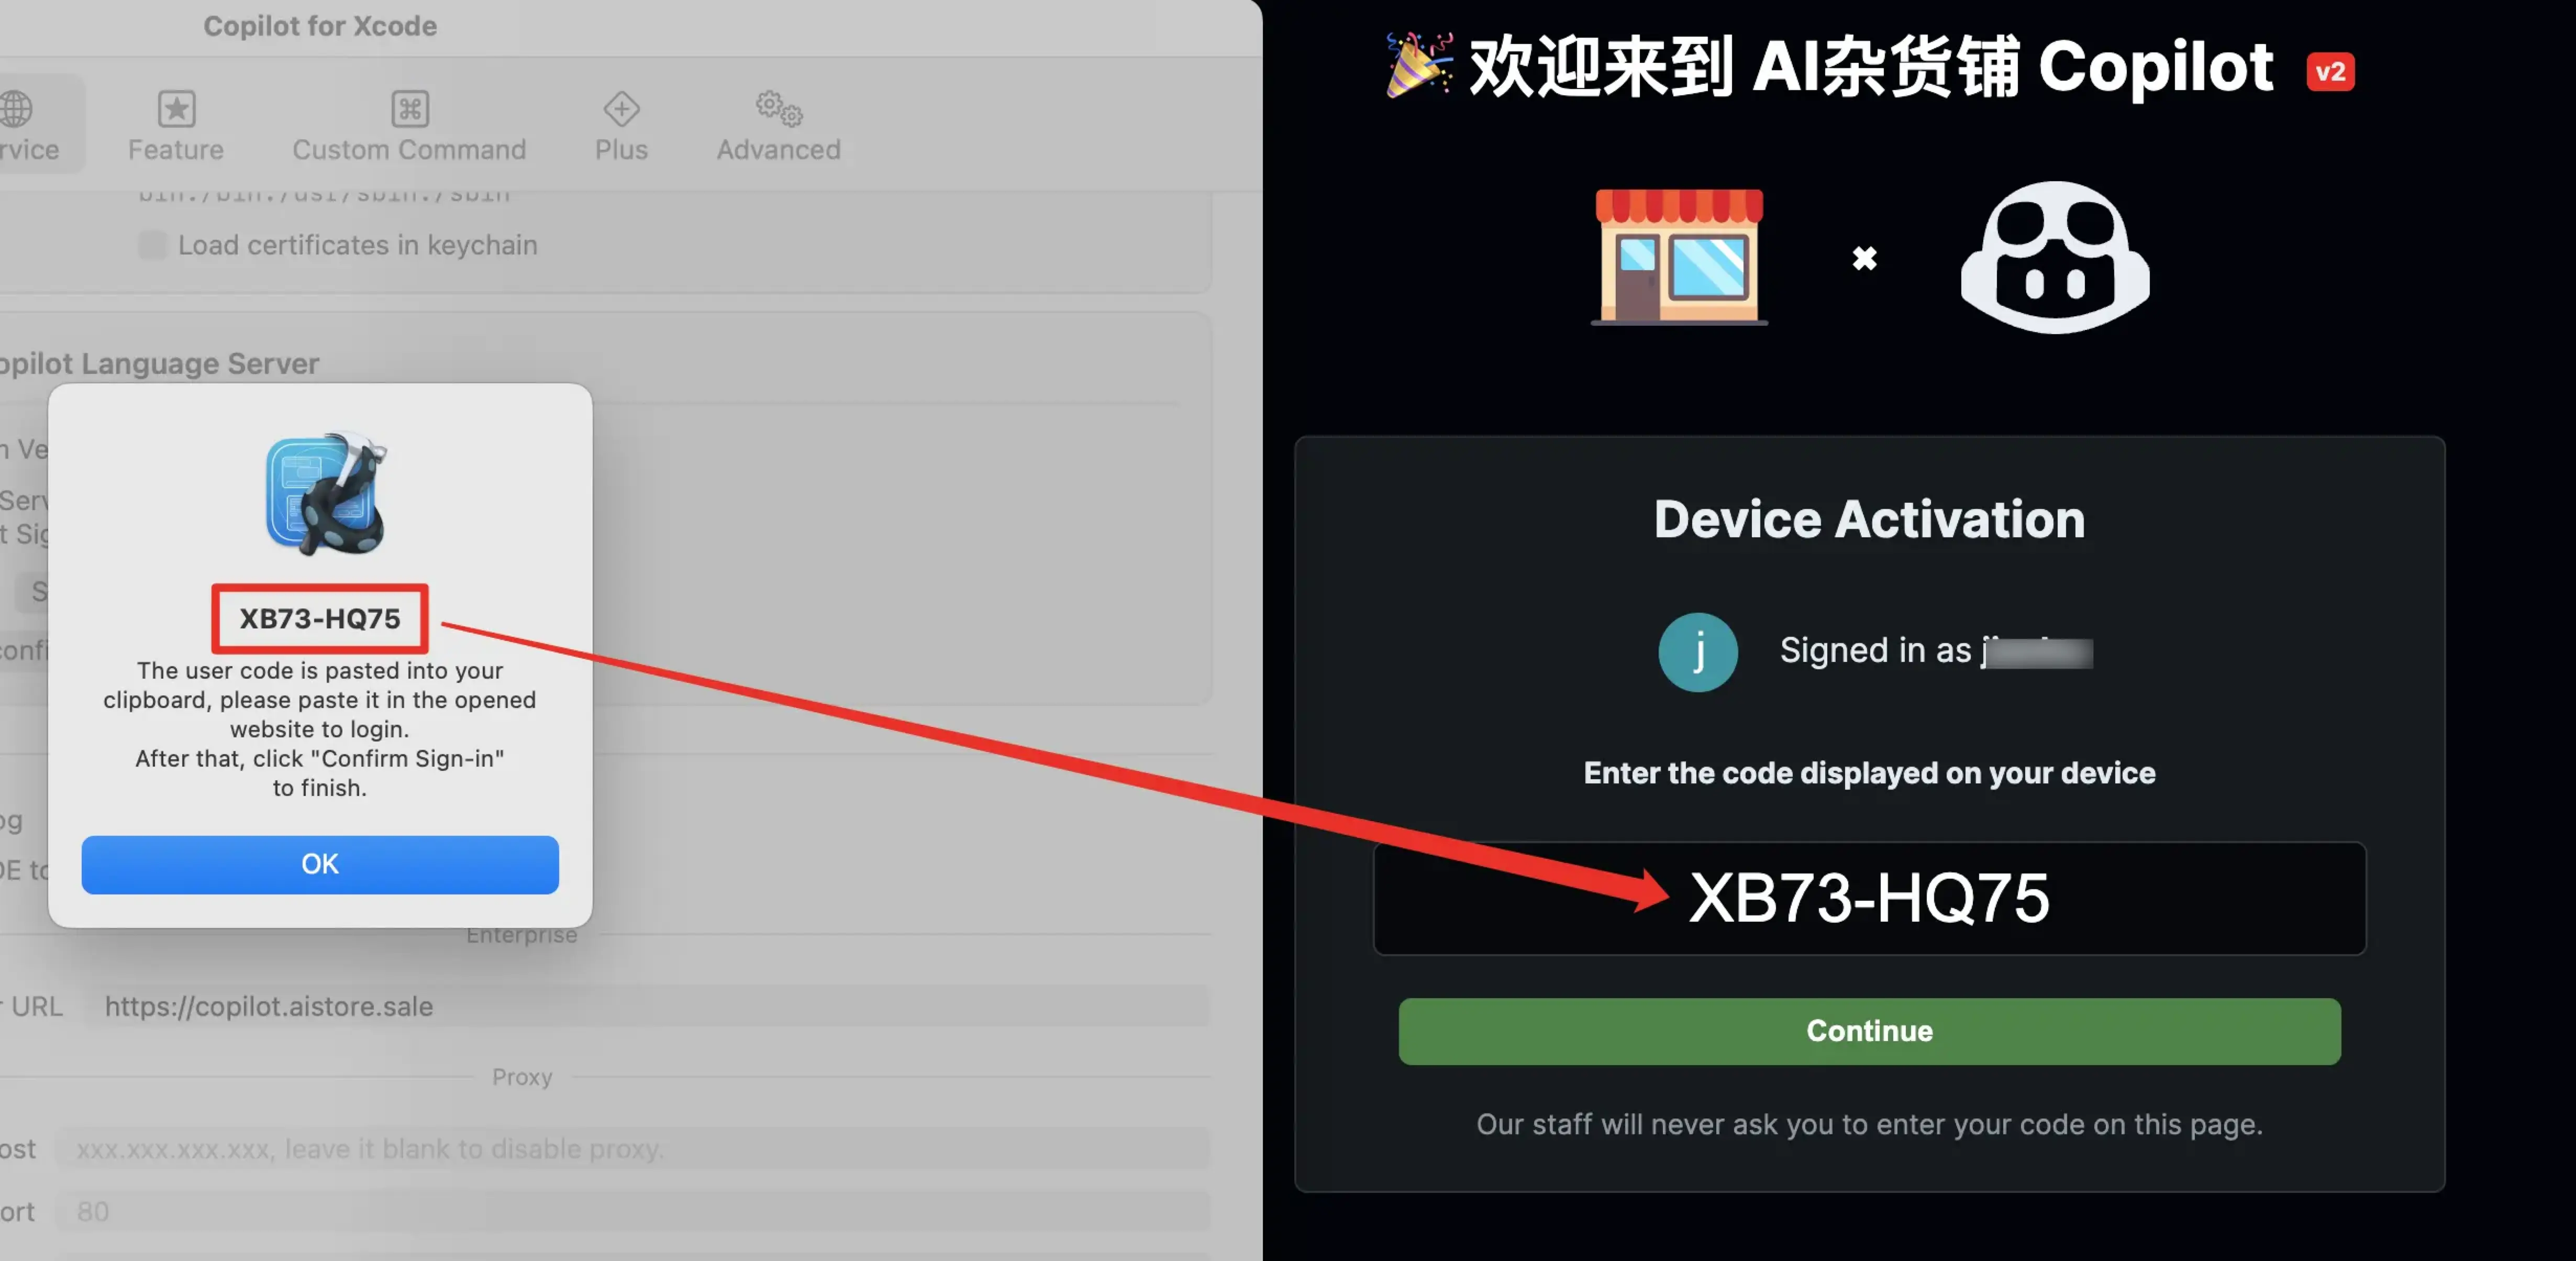
Task: Enable Load certificates in keychain checkbox
Action: (152, 245)
